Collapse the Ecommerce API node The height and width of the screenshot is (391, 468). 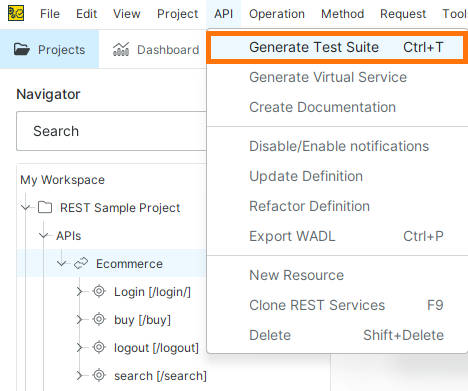point(61,263)
